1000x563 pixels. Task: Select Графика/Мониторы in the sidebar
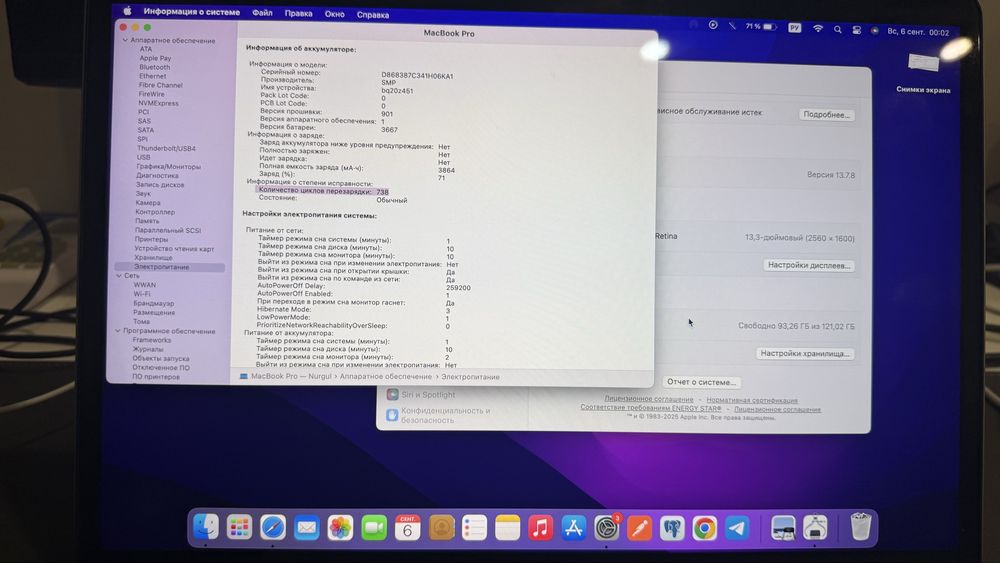[168, 166]
